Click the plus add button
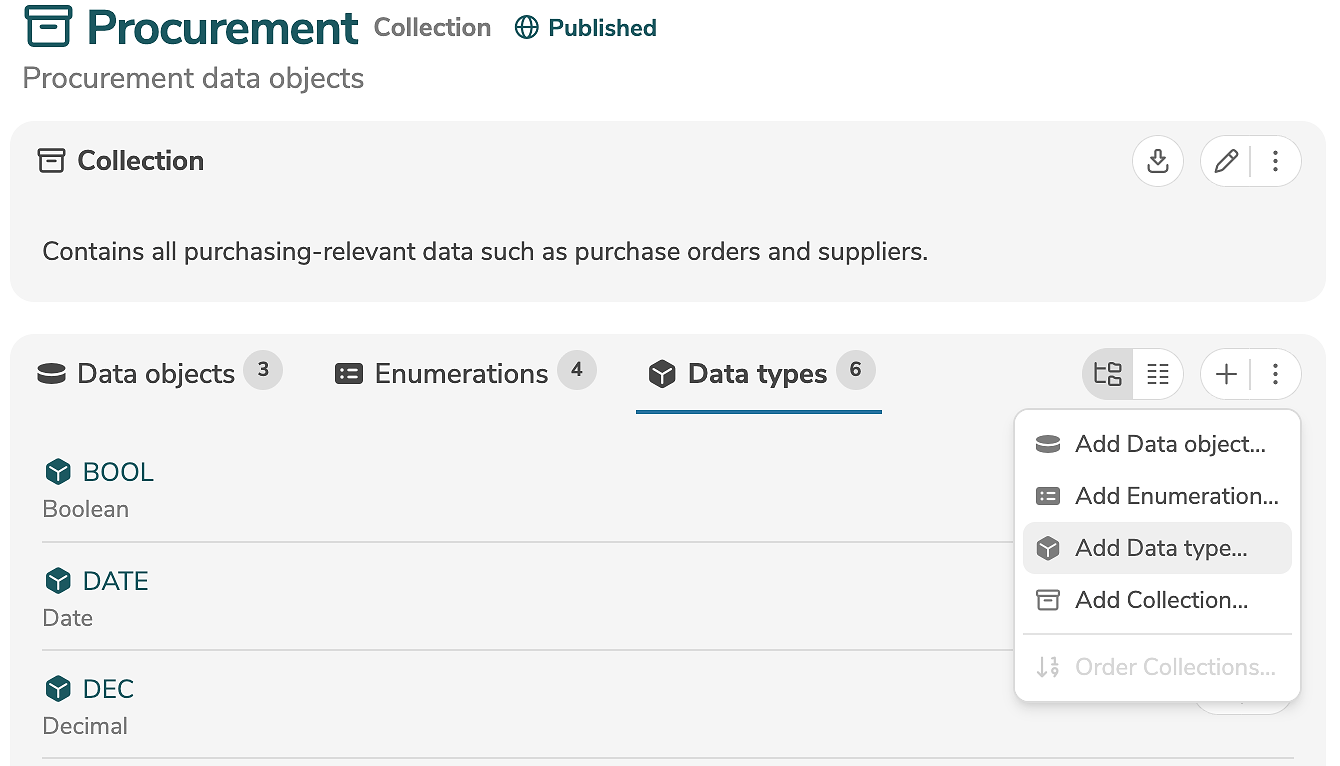 pyautogui.click(x=1226, y=374)
